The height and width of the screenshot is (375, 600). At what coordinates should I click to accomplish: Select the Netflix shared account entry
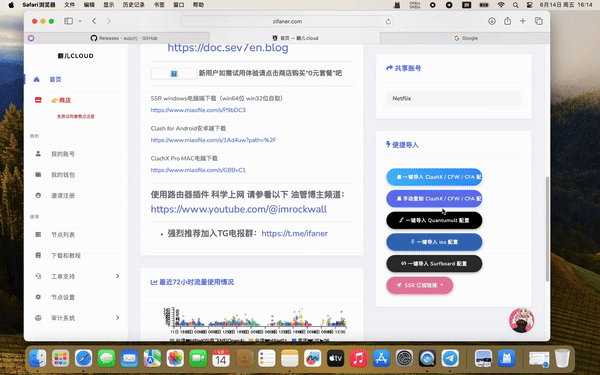[453, 98]
